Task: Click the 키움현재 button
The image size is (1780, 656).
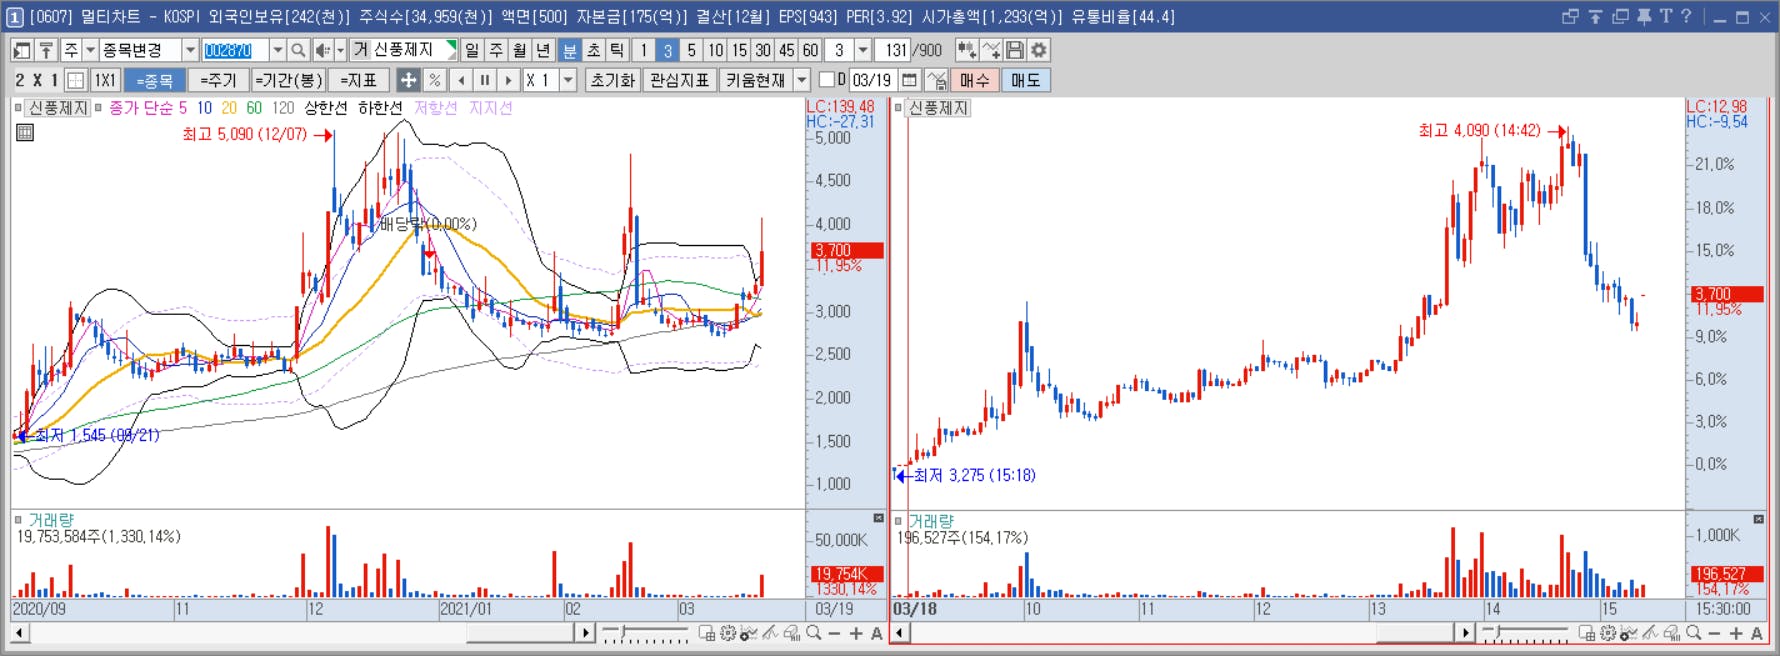Action: coord(755,80)
